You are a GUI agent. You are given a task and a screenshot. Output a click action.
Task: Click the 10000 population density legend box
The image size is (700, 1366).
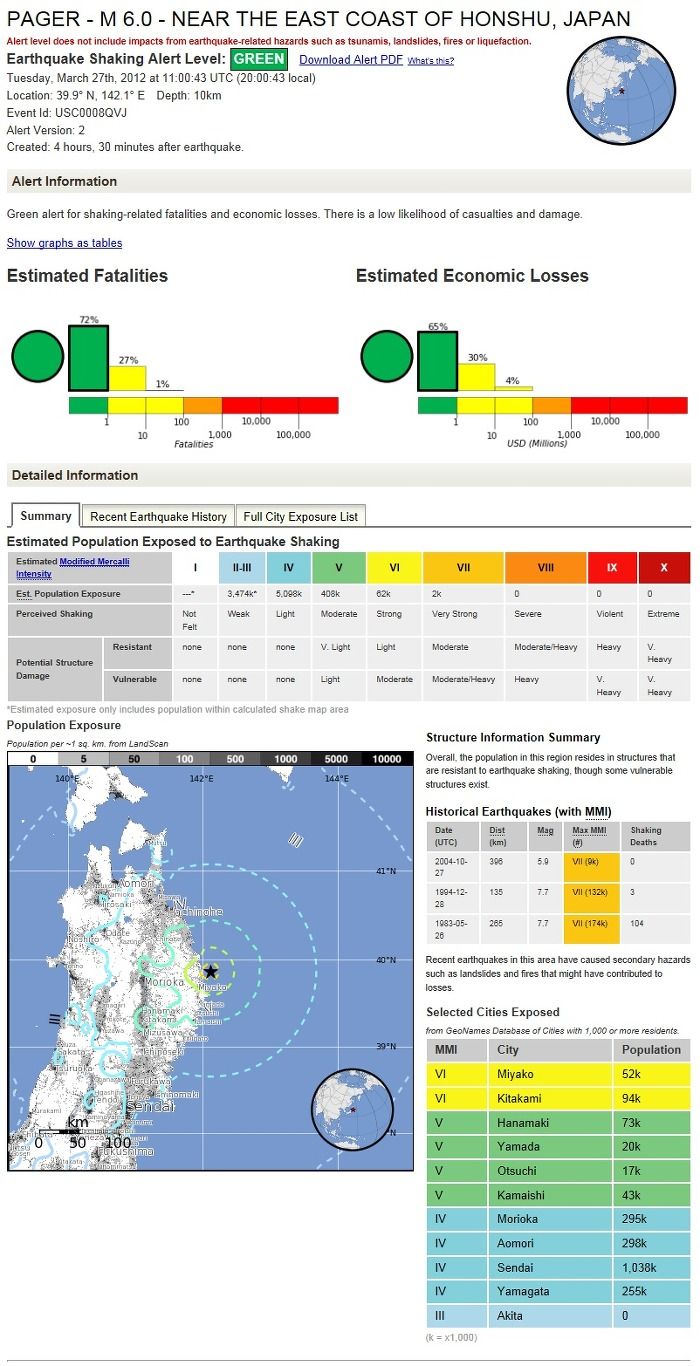pos(387,759)
